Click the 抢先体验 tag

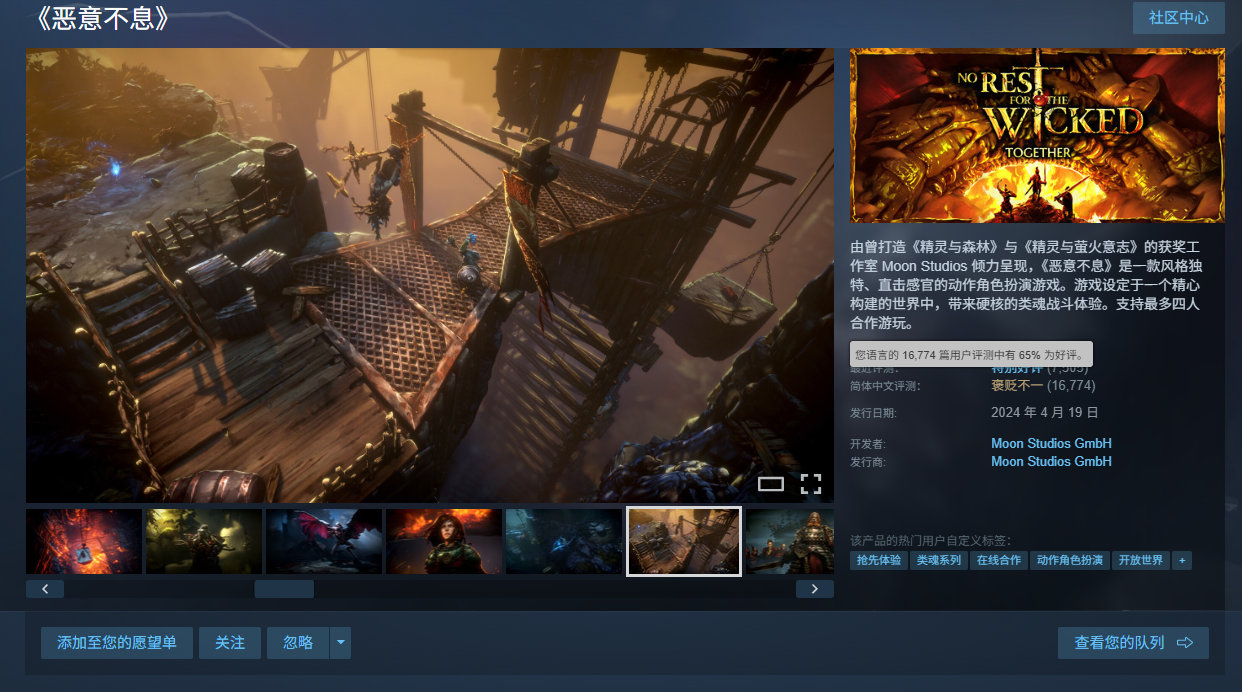tap(878, 560)
